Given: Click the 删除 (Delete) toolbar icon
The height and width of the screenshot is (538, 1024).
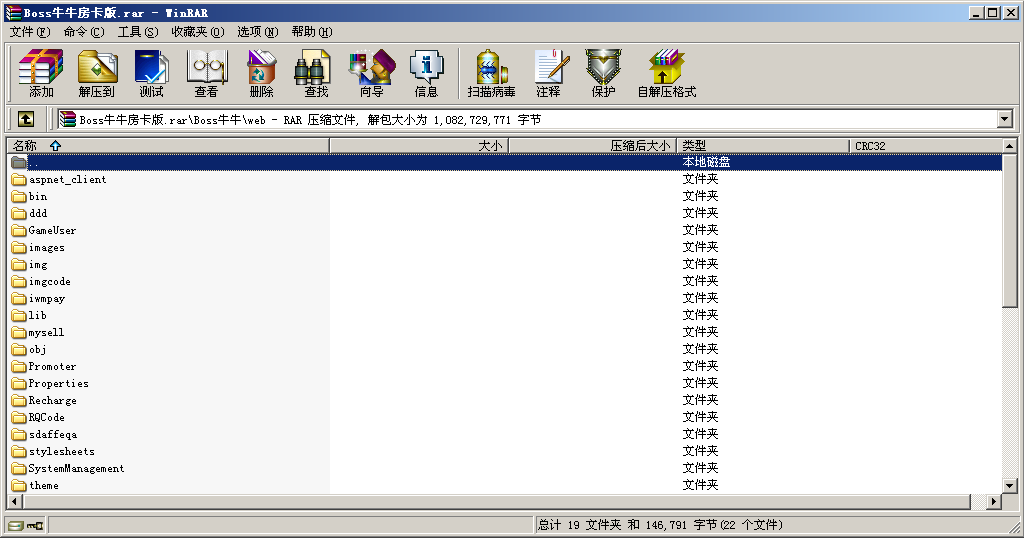Looking at the screenshot, I should [x=261, y=74].
